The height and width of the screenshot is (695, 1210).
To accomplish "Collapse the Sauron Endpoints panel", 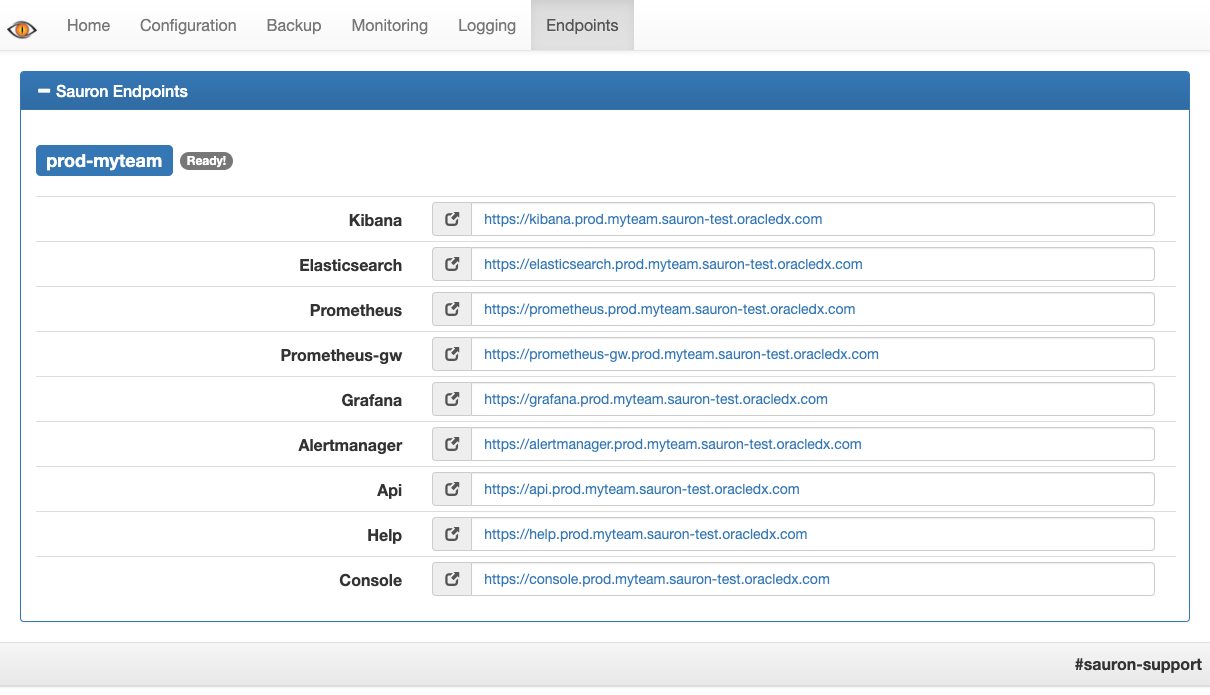I will pos(43,90).
